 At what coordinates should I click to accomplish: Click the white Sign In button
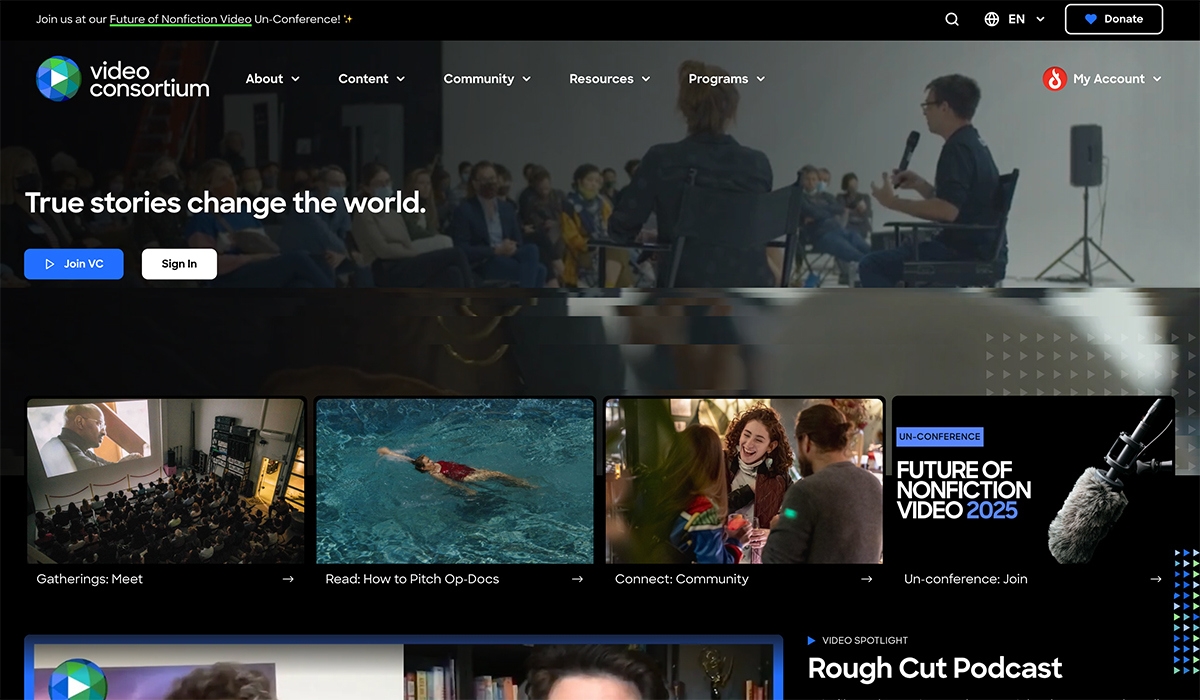pos(179,264)
